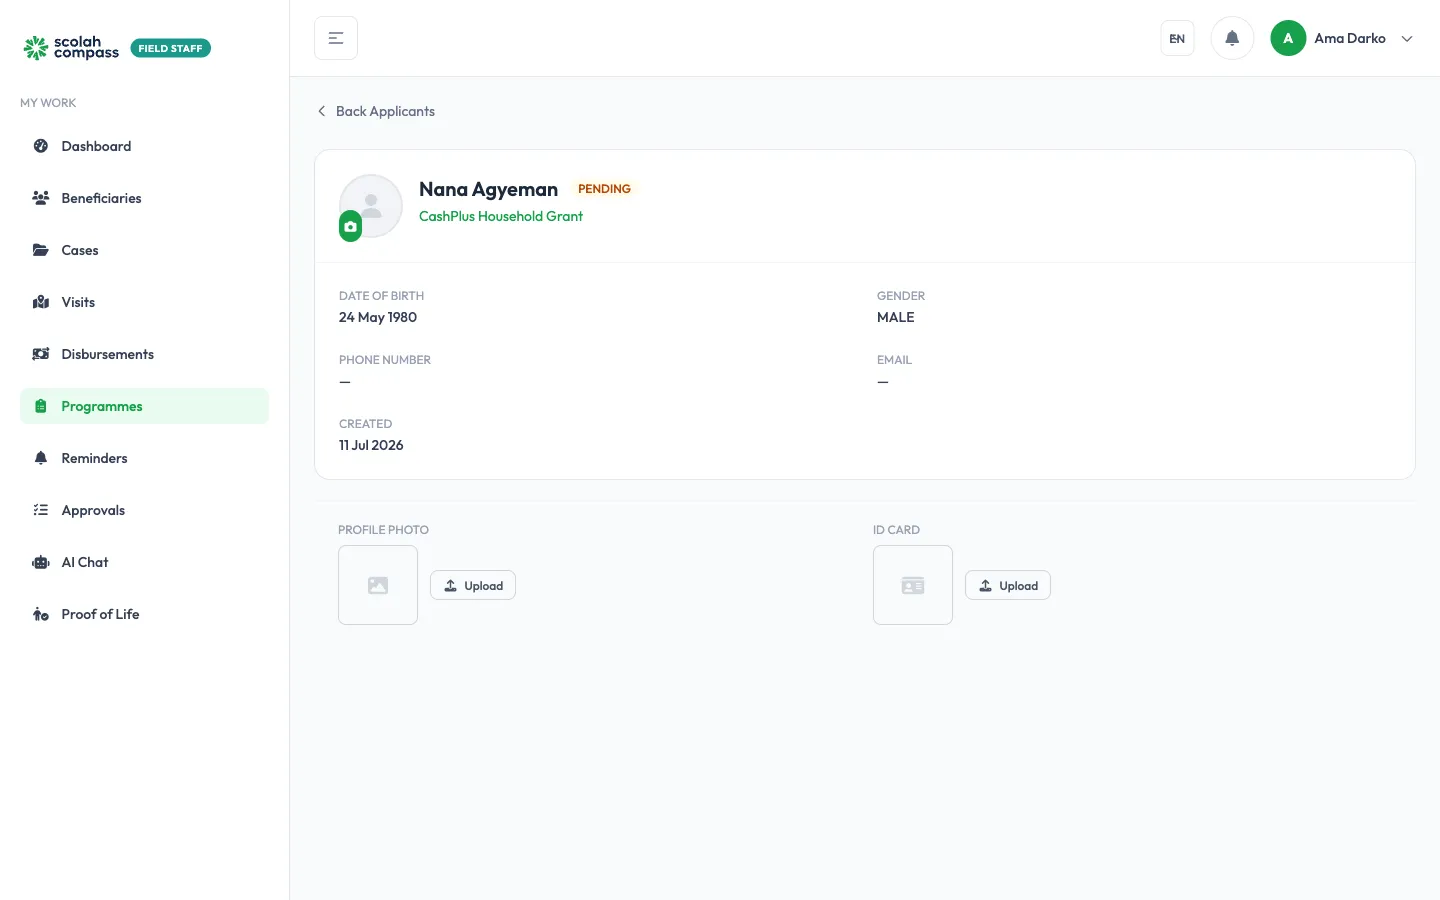
Task: Click the AI Chat robot icon
Action: (41, 562)
